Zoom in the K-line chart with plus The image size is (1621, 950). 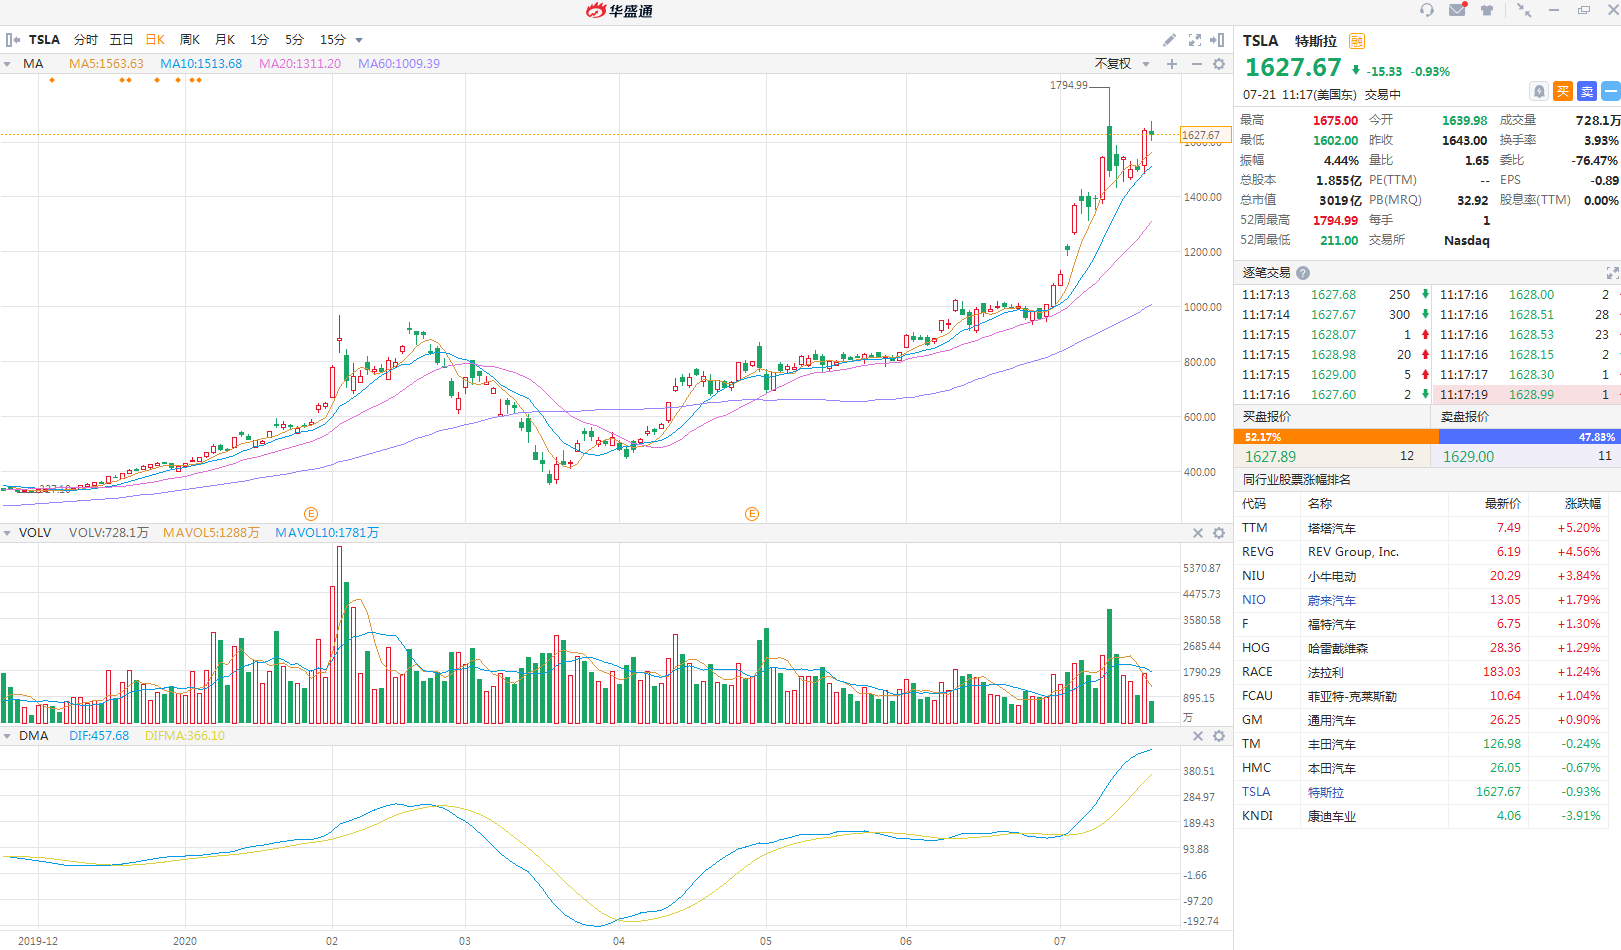click(x=1172, y=64)
